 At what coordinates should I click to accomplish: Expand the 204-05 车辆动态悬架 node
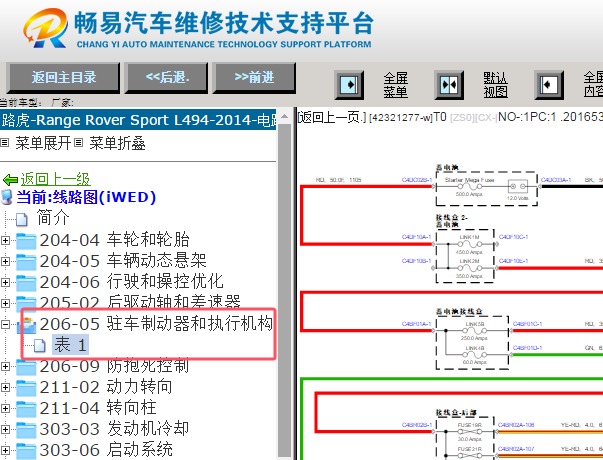[5, 262]
